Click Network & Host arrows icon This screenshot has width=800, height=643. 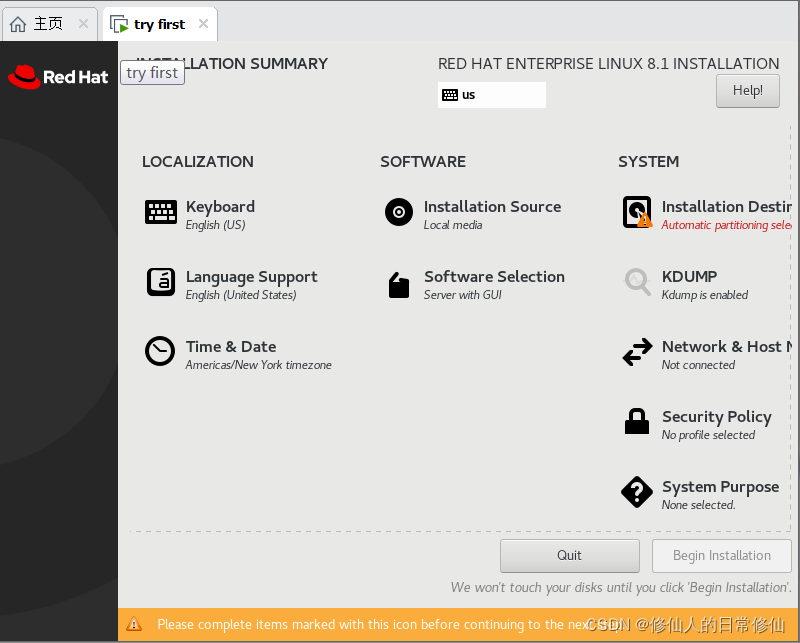click(637, 352)
